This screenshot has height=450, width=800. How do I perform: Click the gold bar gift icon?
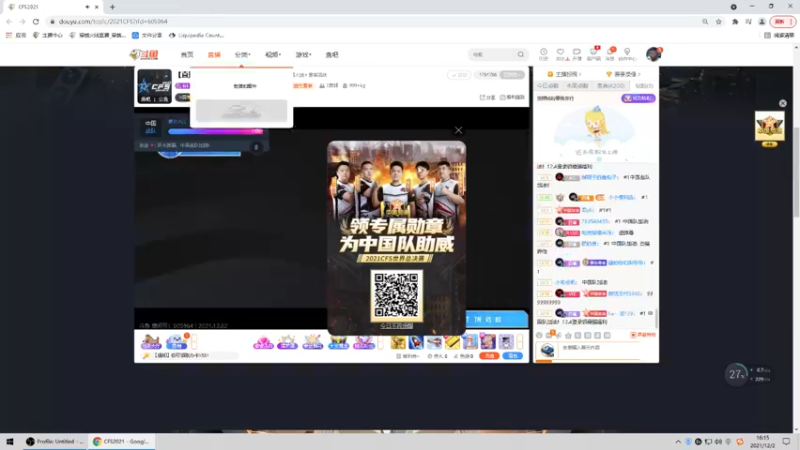click(452, 342)
